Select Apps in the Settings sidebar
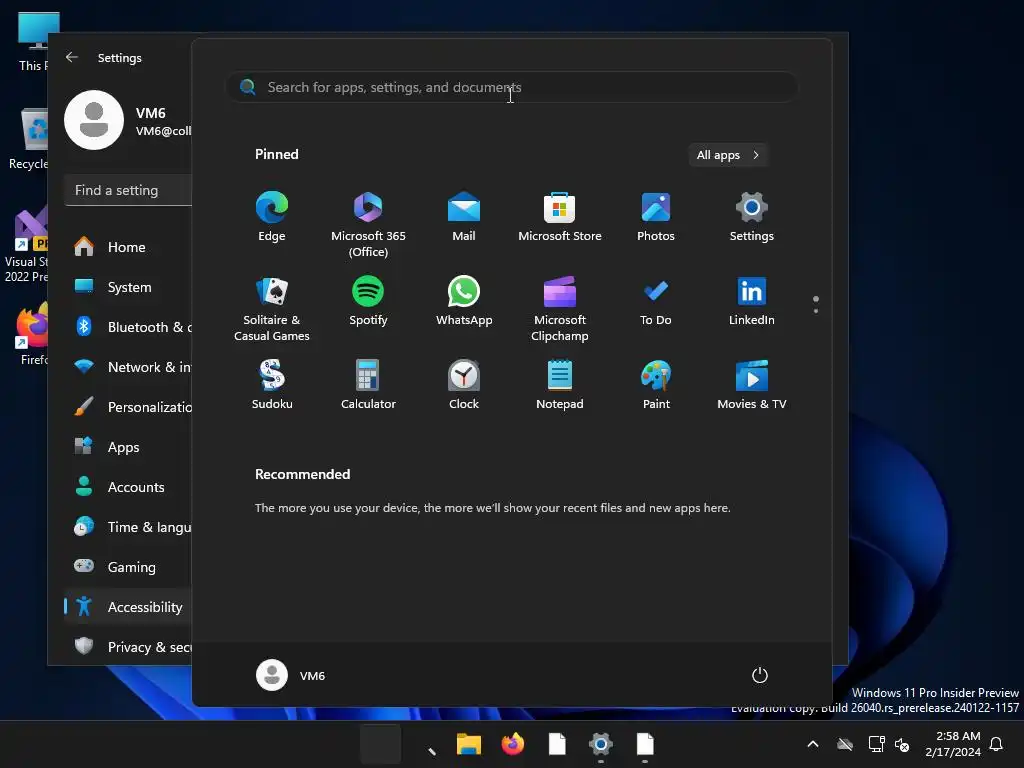This screenshot has height=768, width=1024. pos(129,447)
